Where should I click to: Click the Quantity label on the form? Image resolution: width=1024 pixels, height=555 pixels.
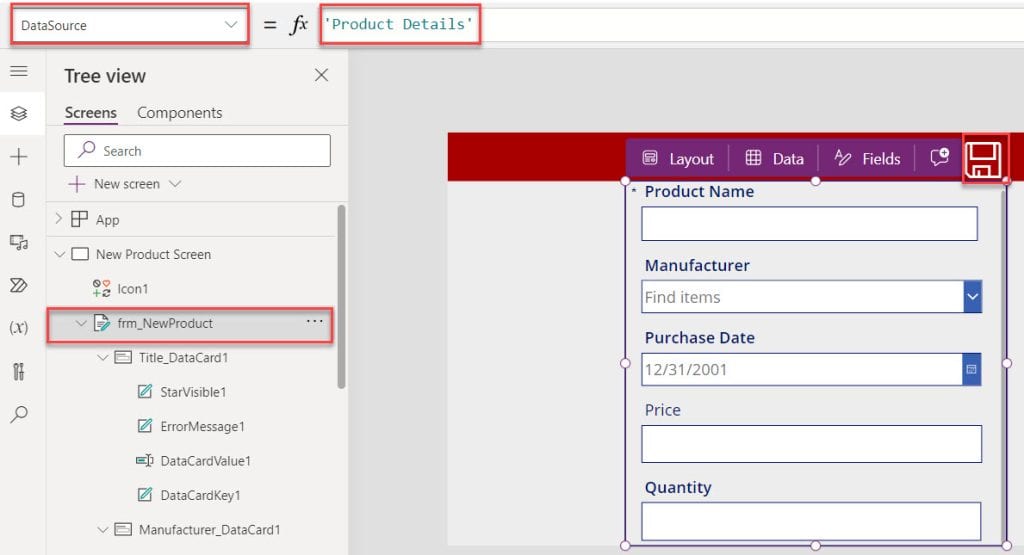(678, 488)
